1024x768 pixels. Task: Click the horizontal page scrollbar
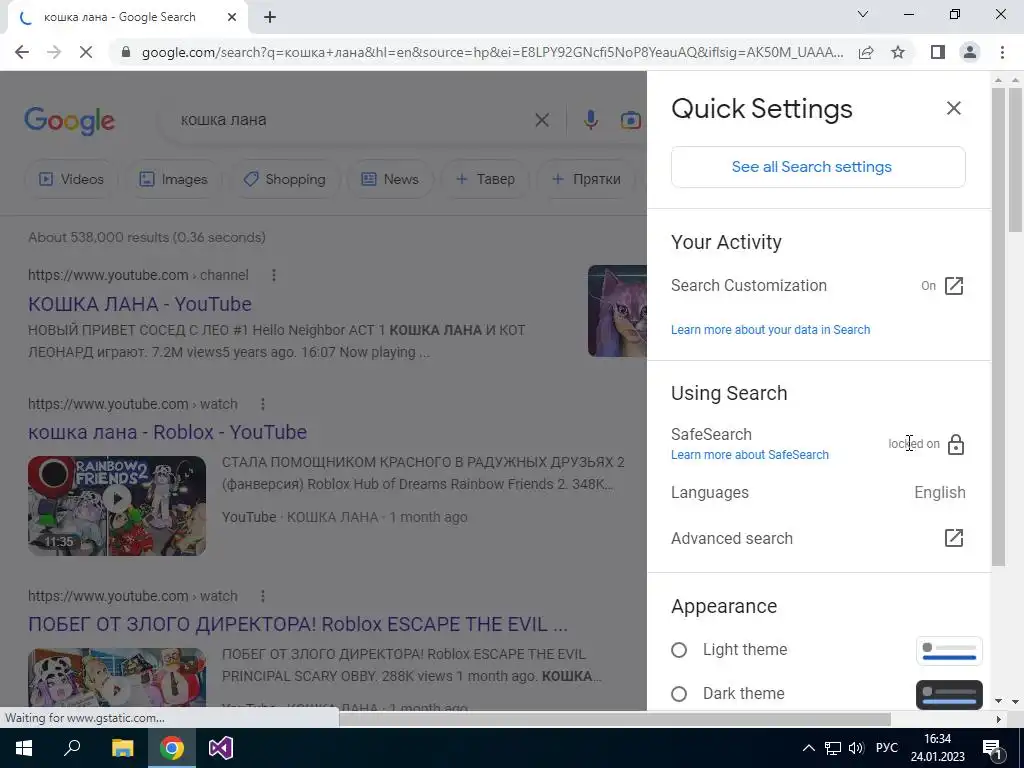[x=614, y=719]
